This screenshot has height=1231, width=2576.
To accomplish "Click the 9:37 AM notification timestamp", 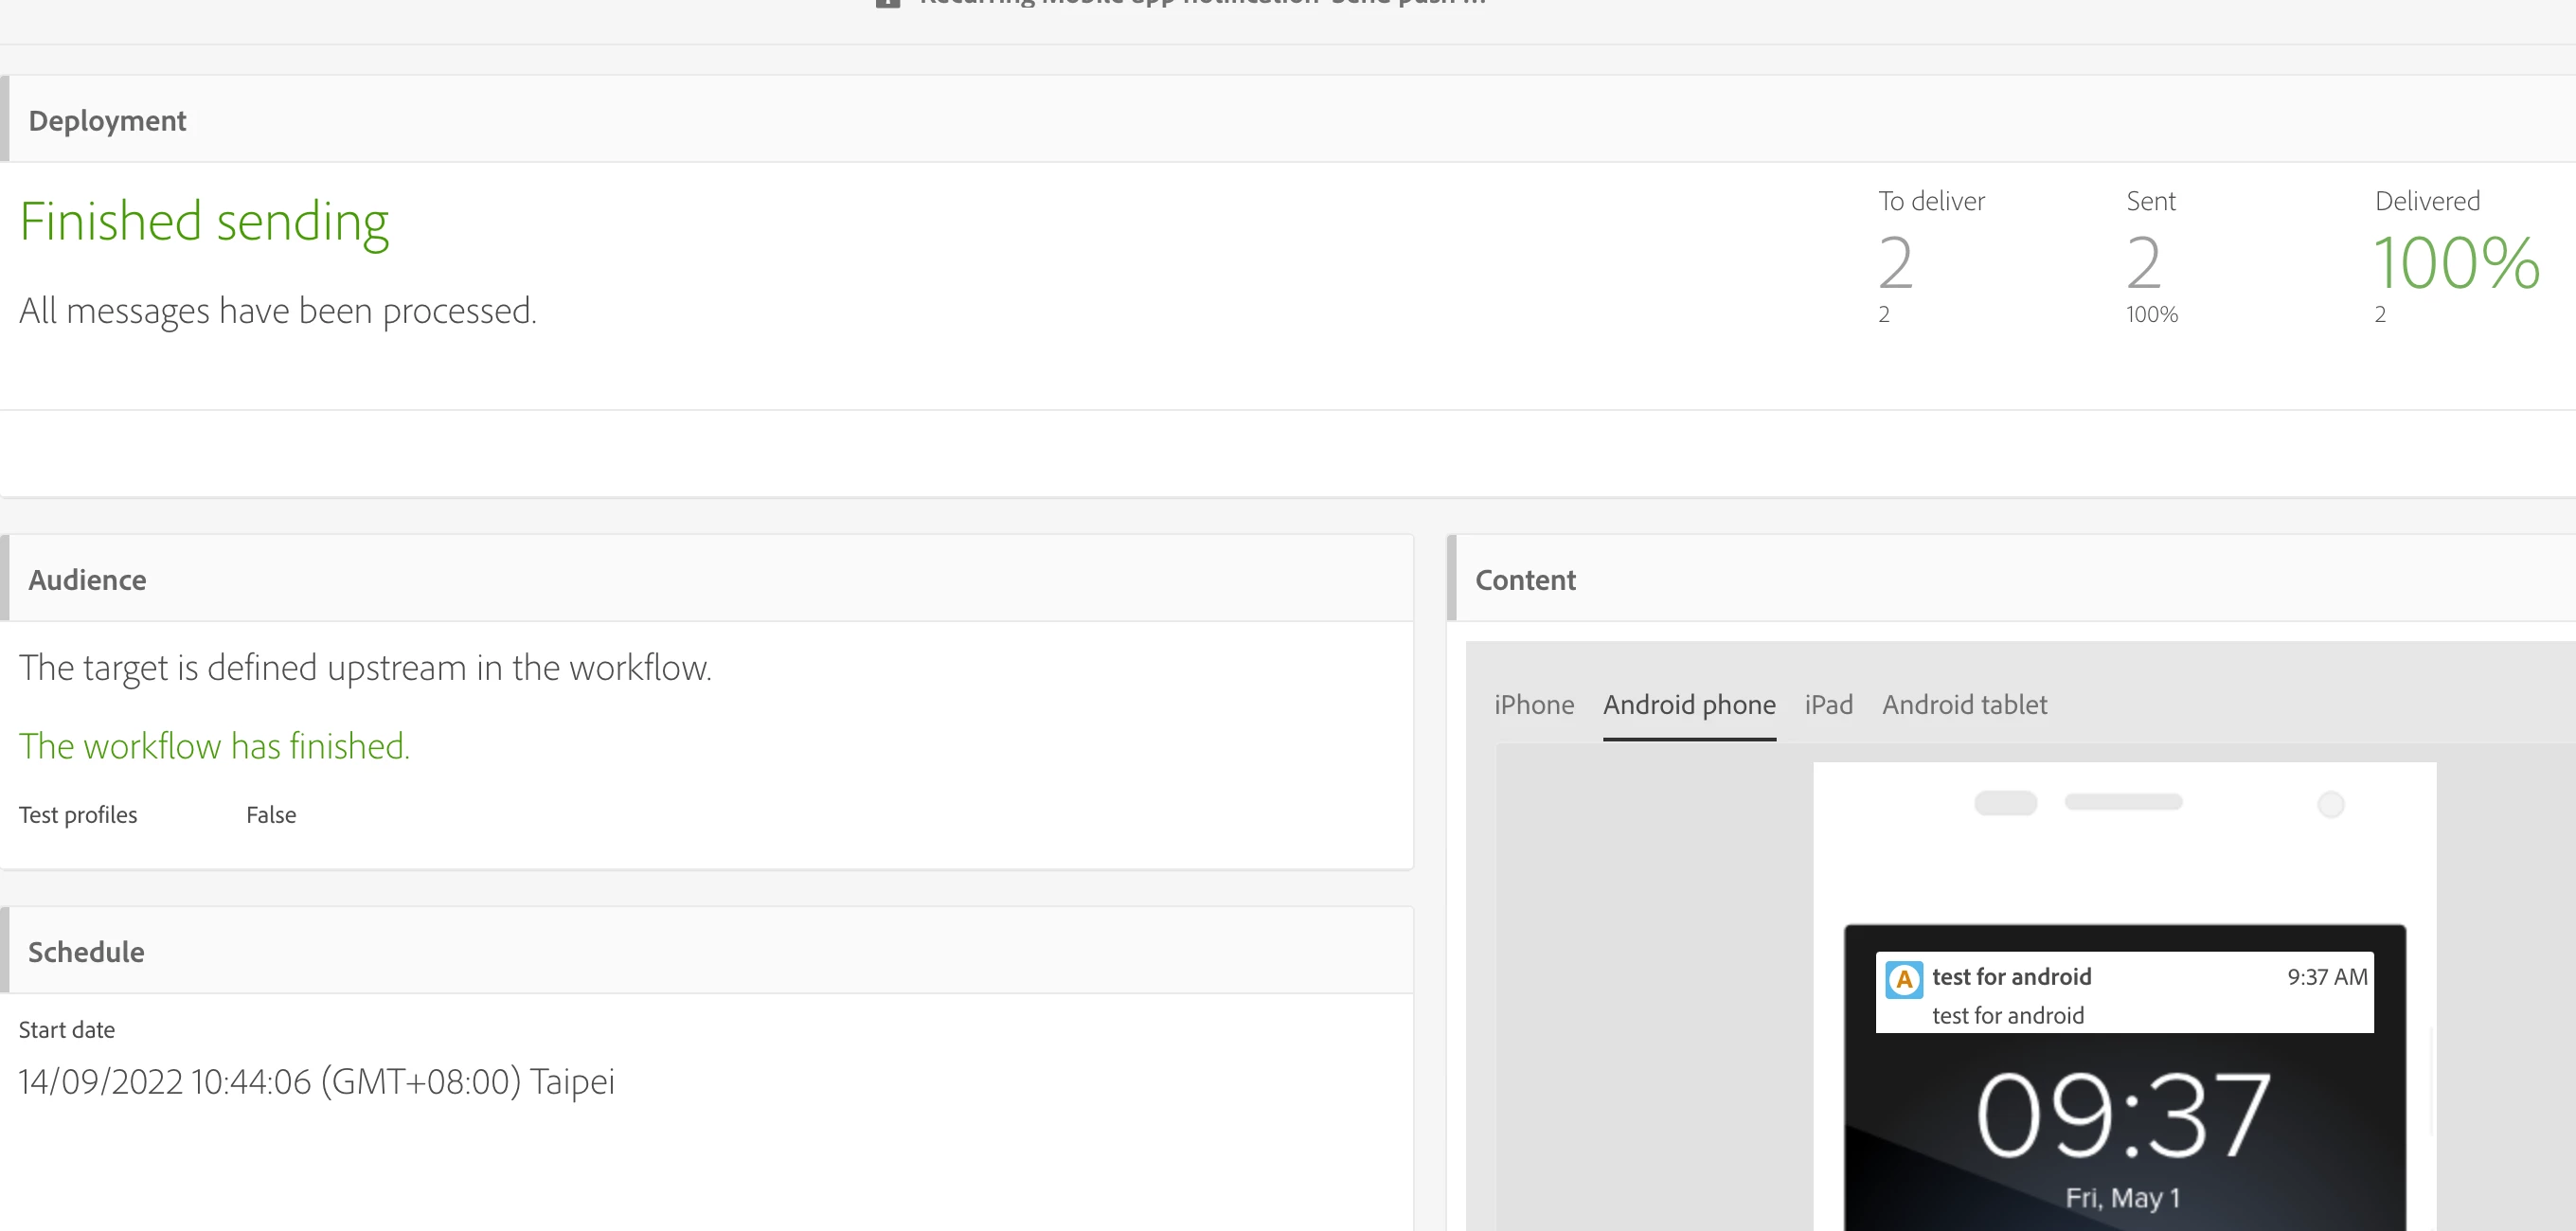I will [x=2327, y=977].
